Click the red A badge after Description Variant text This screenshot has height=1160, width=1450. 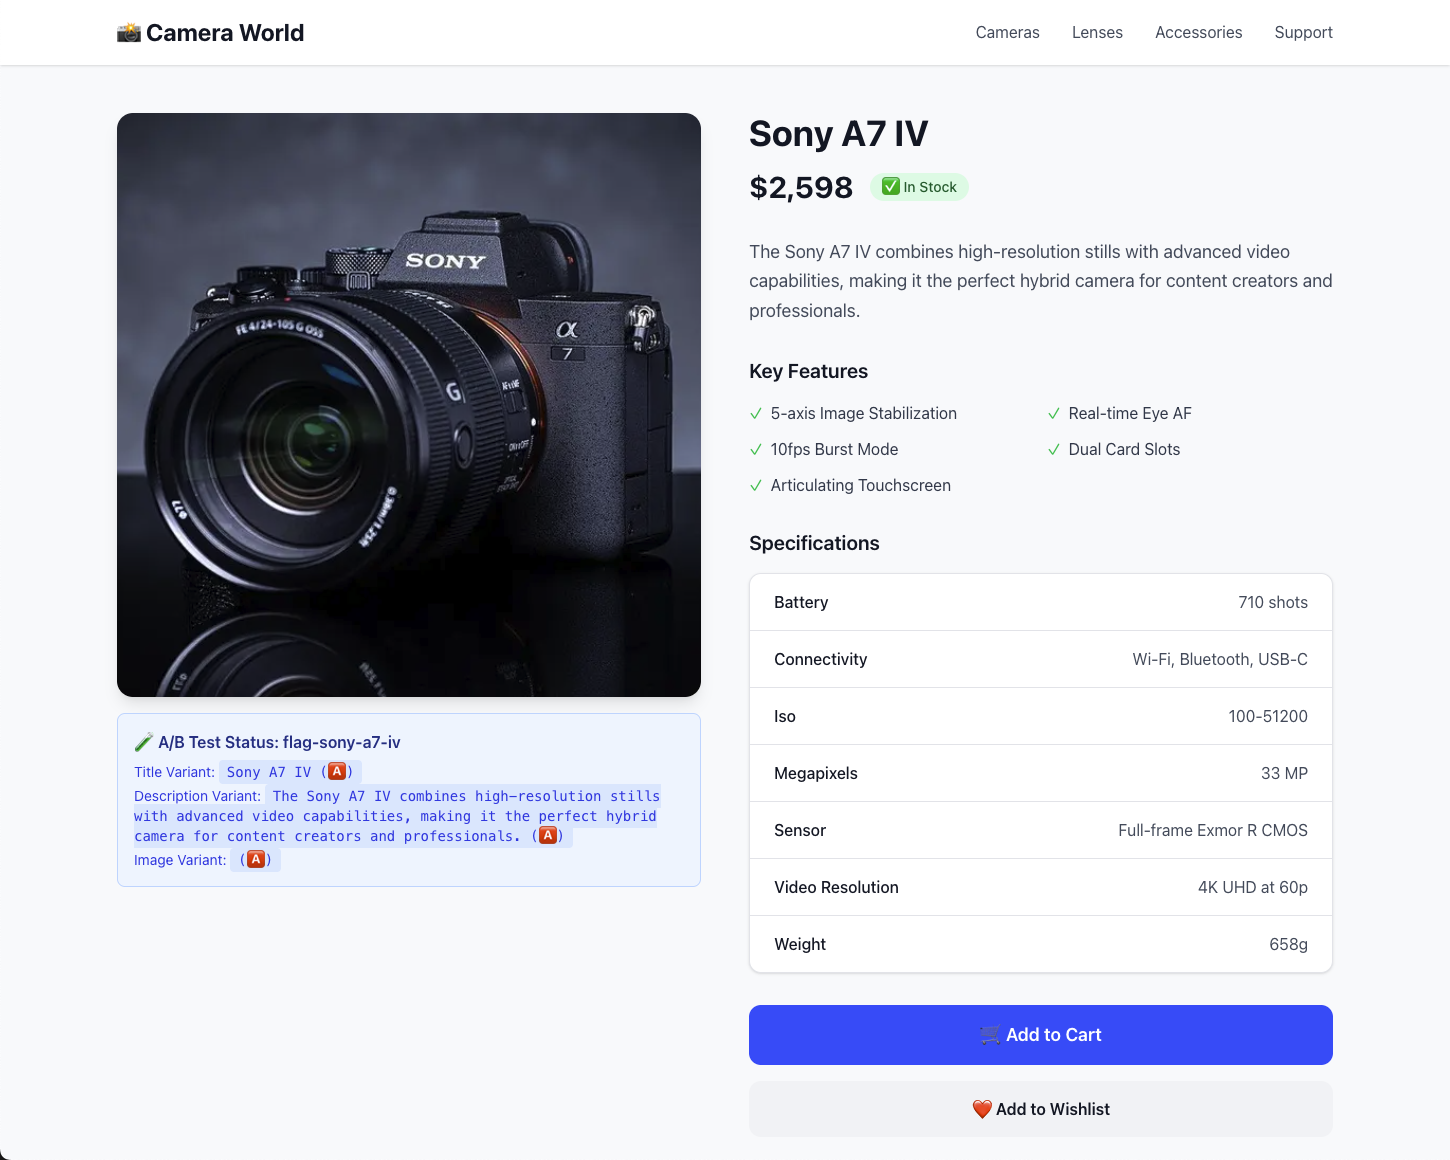click(x=548, y=836)
